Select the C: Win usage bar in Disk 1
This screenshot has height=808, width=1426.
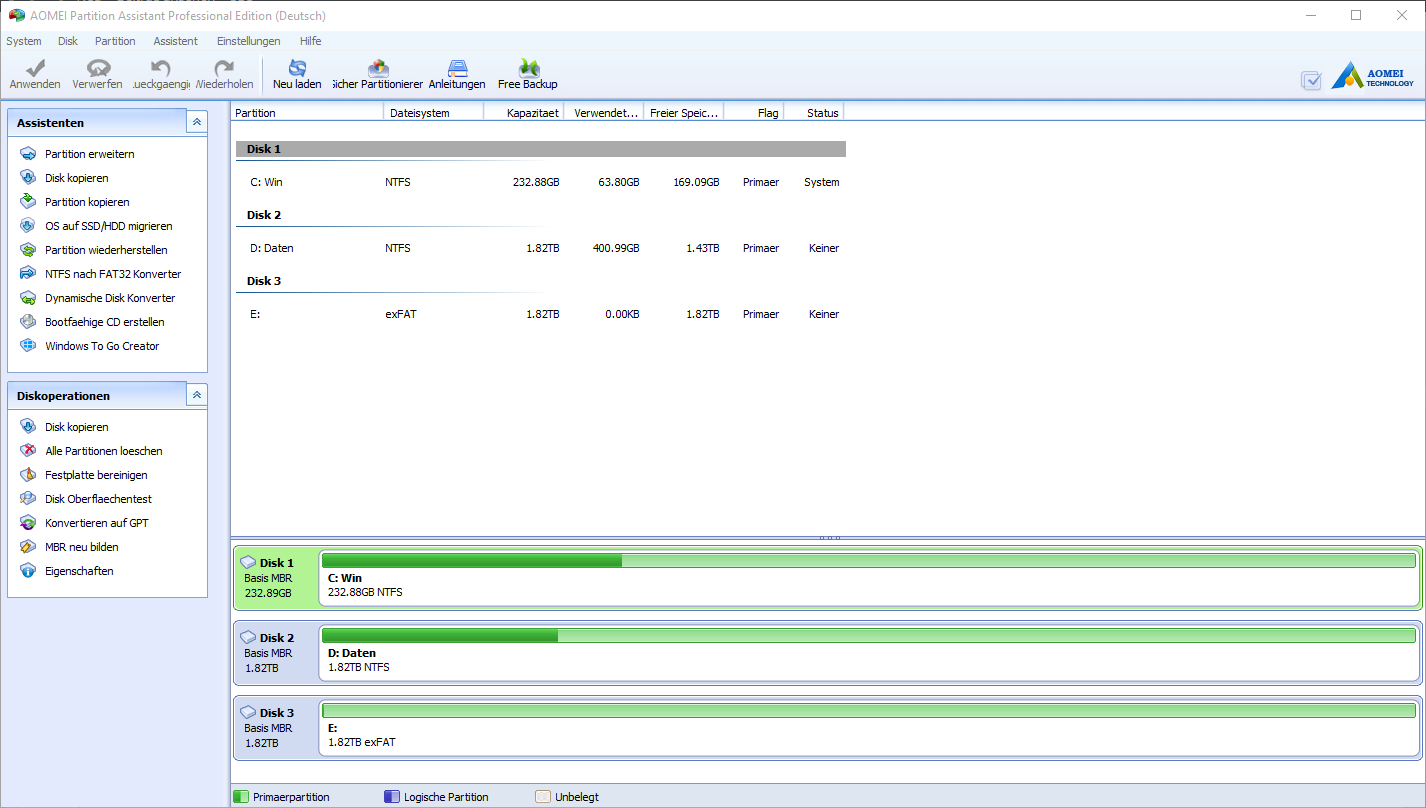pos(869,561)
